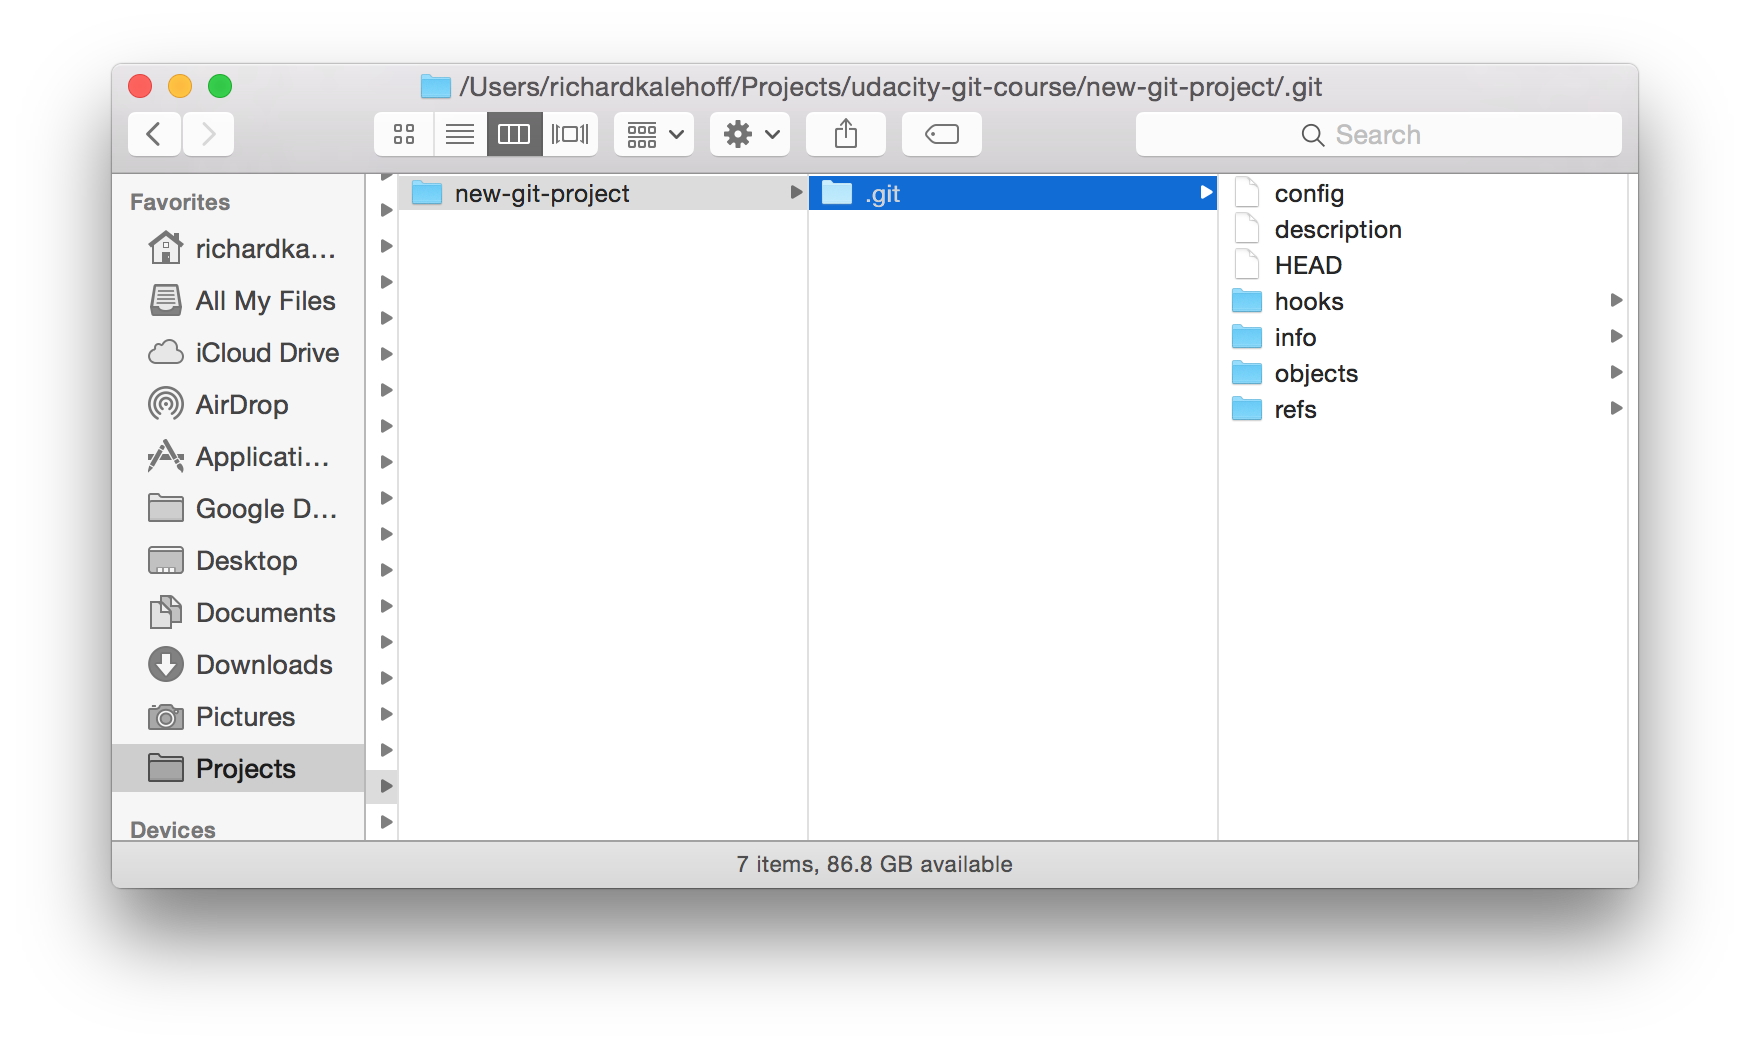
Task: Select the Projects sidebar favorite
Action: click(245, 768)
